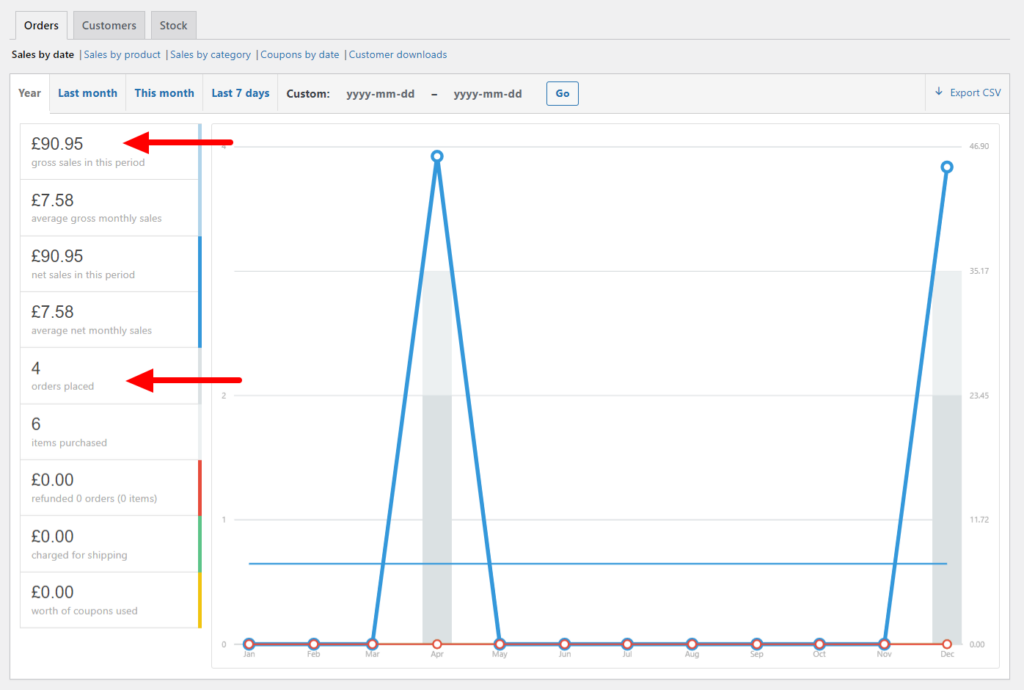The image size is (1024, 690).
Task: Click the Export CSV download icon
Action: point(939,92)
